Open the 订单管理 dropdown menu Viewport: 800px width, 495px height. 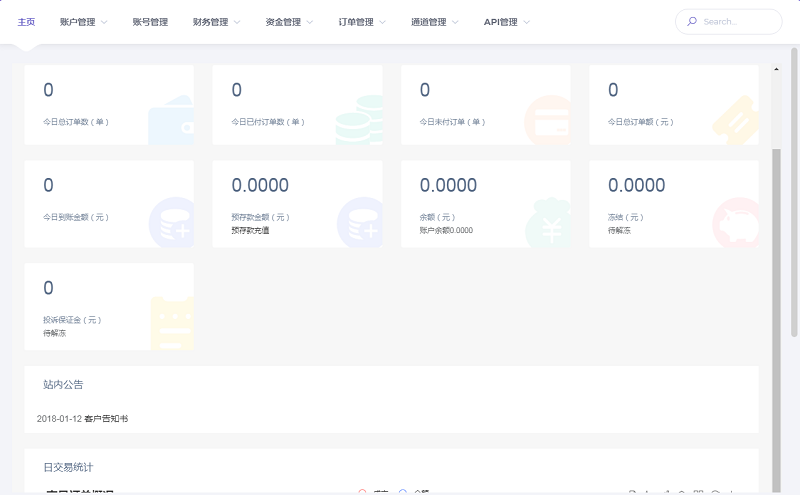[362, 21]
